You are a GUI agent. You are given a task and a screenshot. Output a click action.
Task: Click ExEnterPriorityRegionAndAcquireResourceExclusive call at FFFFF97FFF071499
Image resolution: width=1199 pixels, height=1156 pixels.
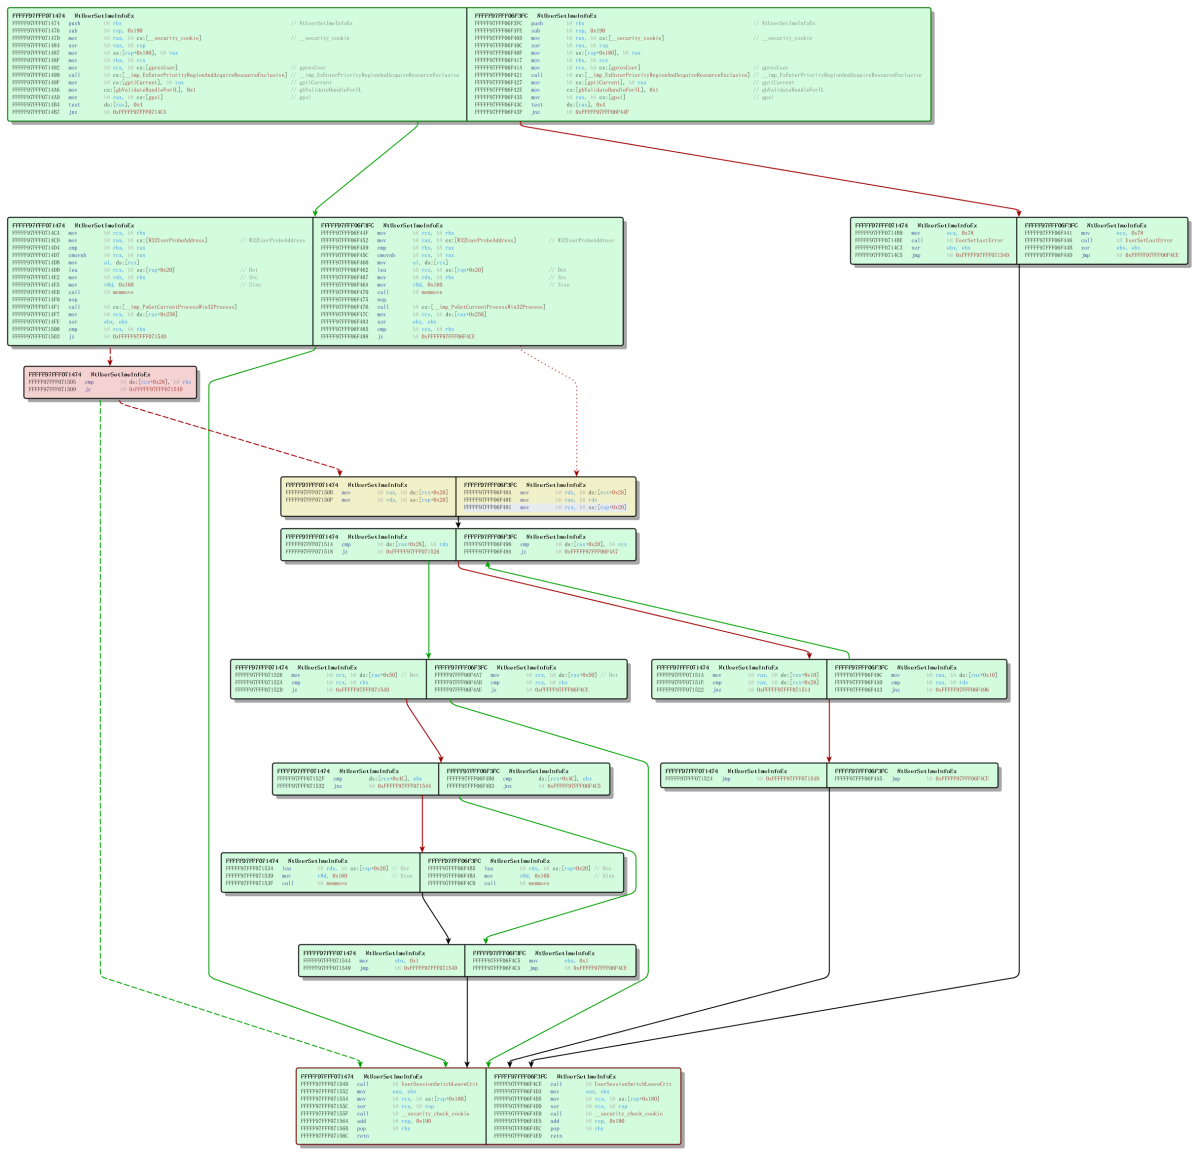150,75
